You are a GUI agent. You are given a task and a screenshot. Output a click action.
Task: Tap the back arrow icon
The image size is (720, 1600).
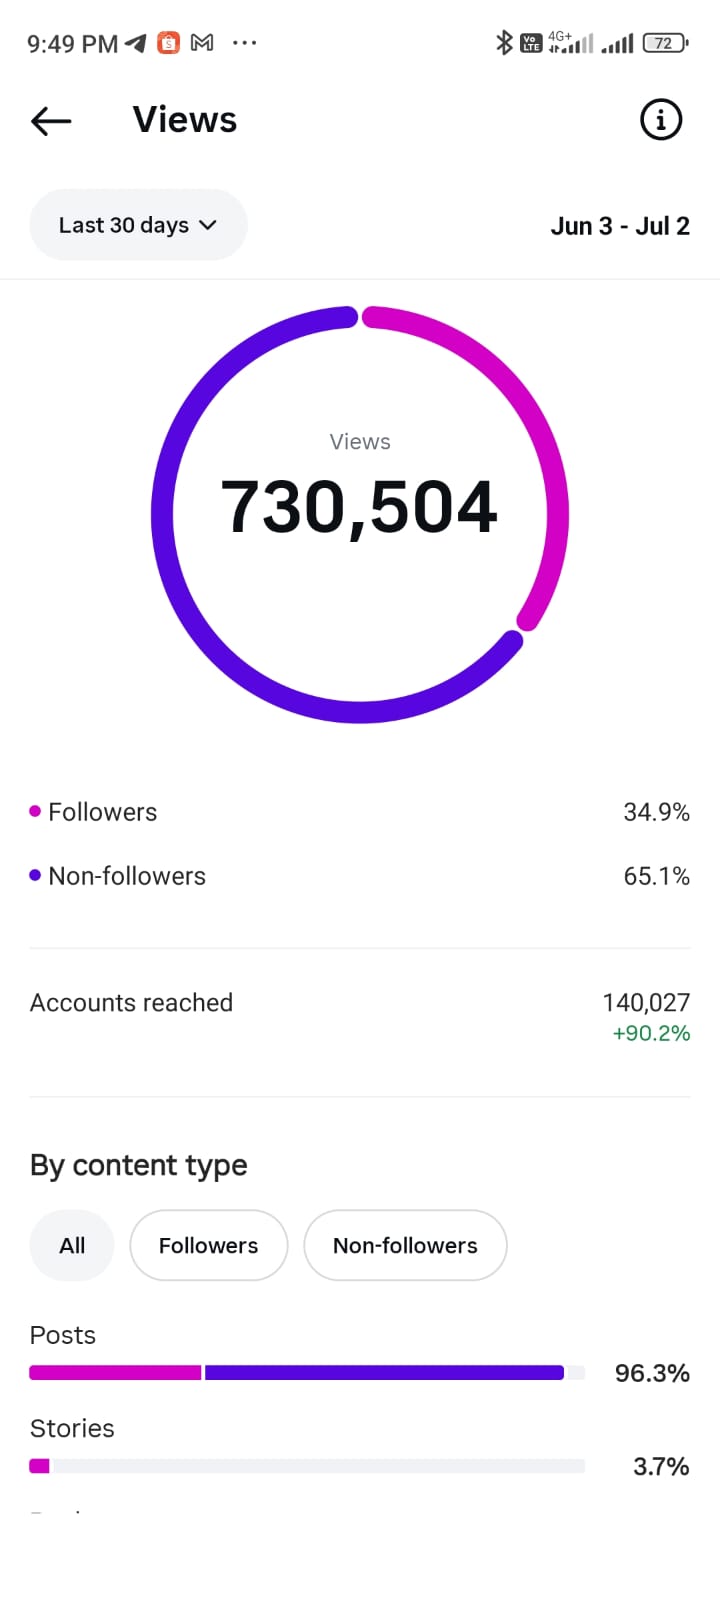[51, 121]
